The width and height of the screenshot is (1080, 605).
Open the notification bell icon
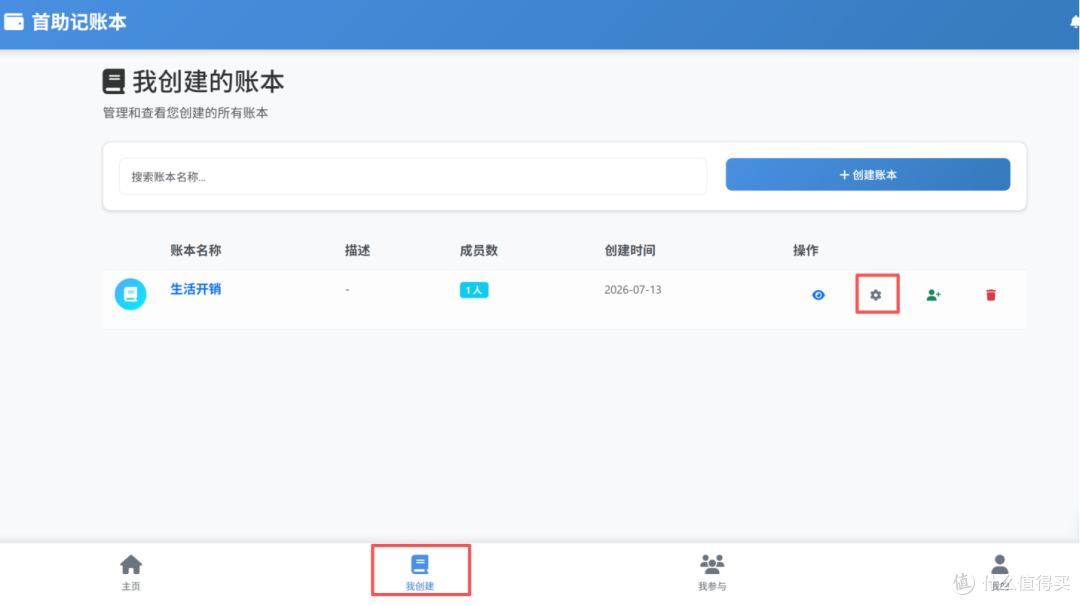[x=1074, y=23]
